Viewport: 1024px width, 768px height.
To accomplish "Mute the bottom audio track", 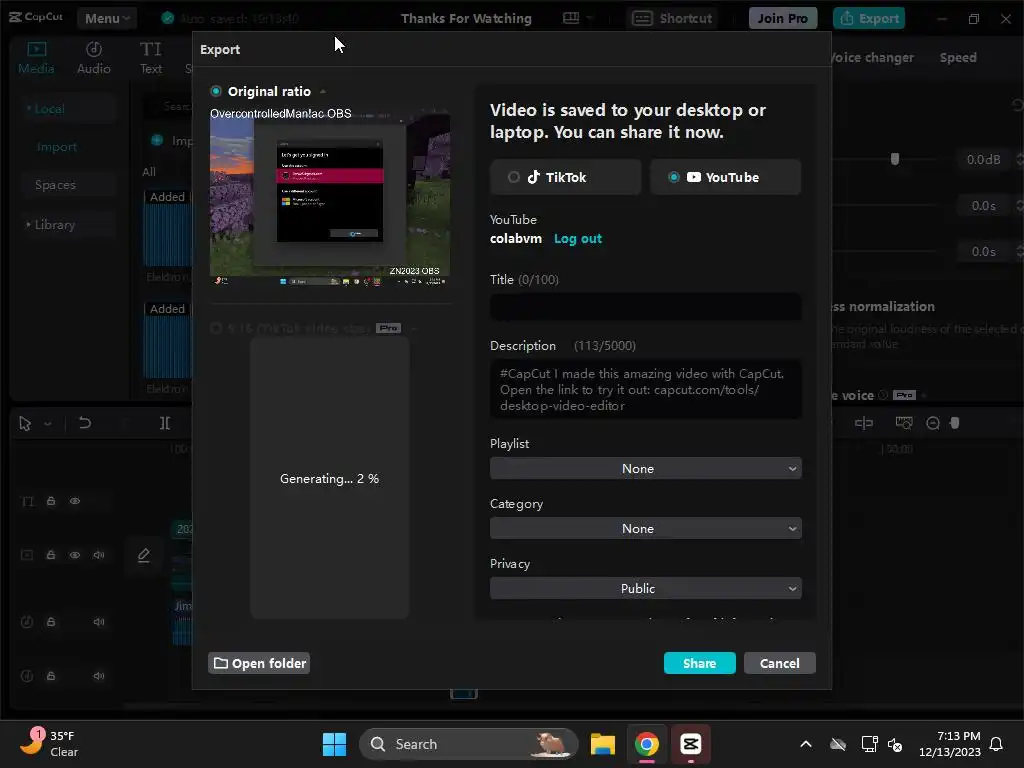I will 99,676.
